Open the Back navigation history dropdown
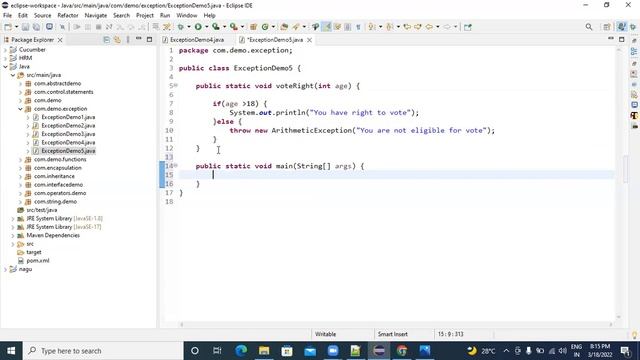The width and height of the screenshot is (640, 360). coord(438,27)
